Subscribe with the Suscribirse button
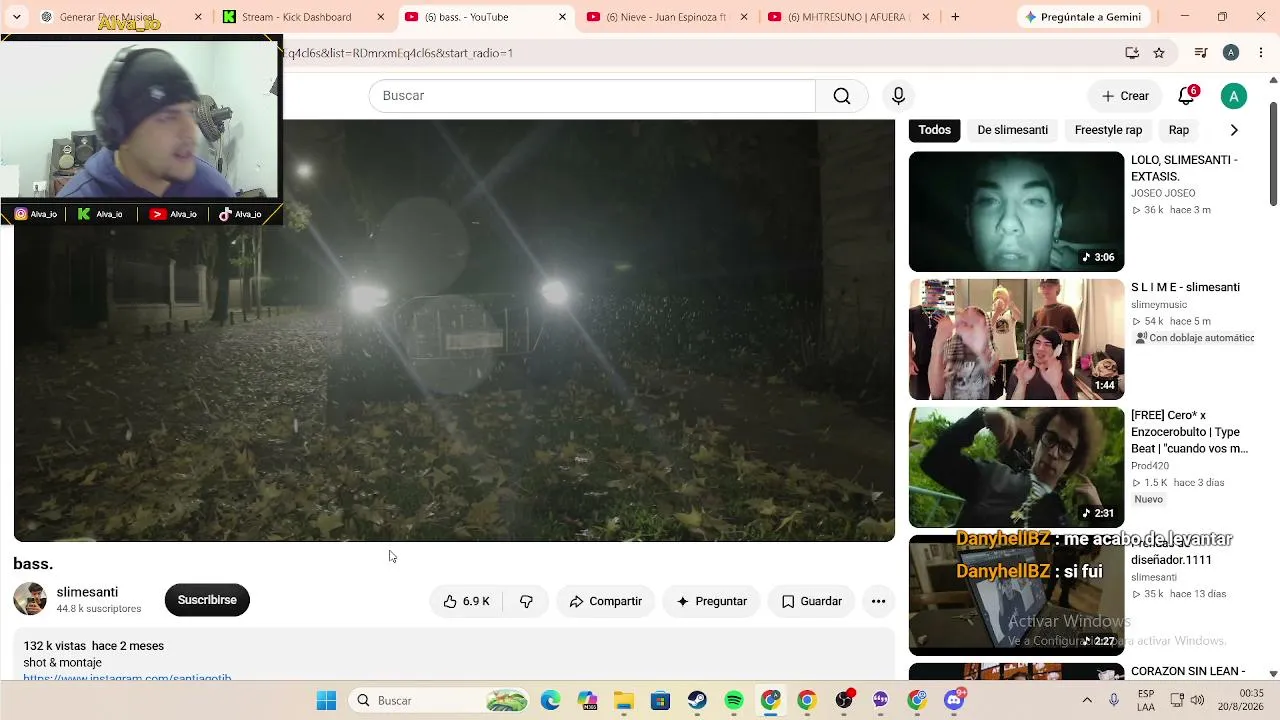 click(x=207, y=600)
